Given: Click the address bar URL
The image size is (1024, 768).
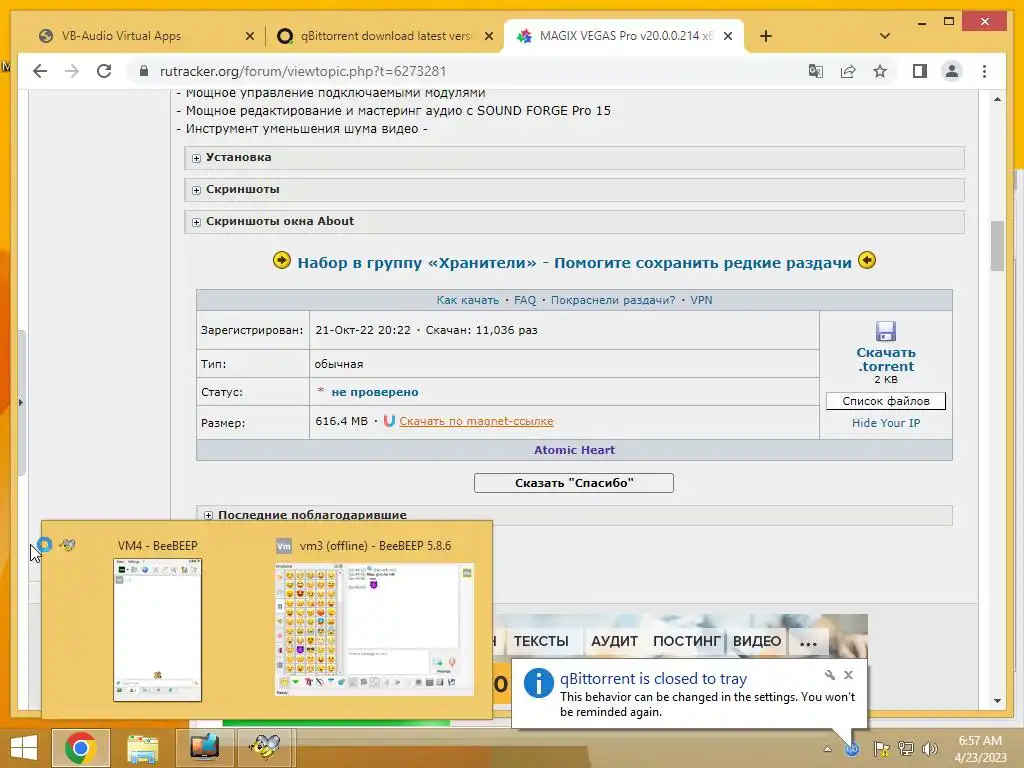Looking at the screenshot, I should pyautogui.click(x=303, y=71).
